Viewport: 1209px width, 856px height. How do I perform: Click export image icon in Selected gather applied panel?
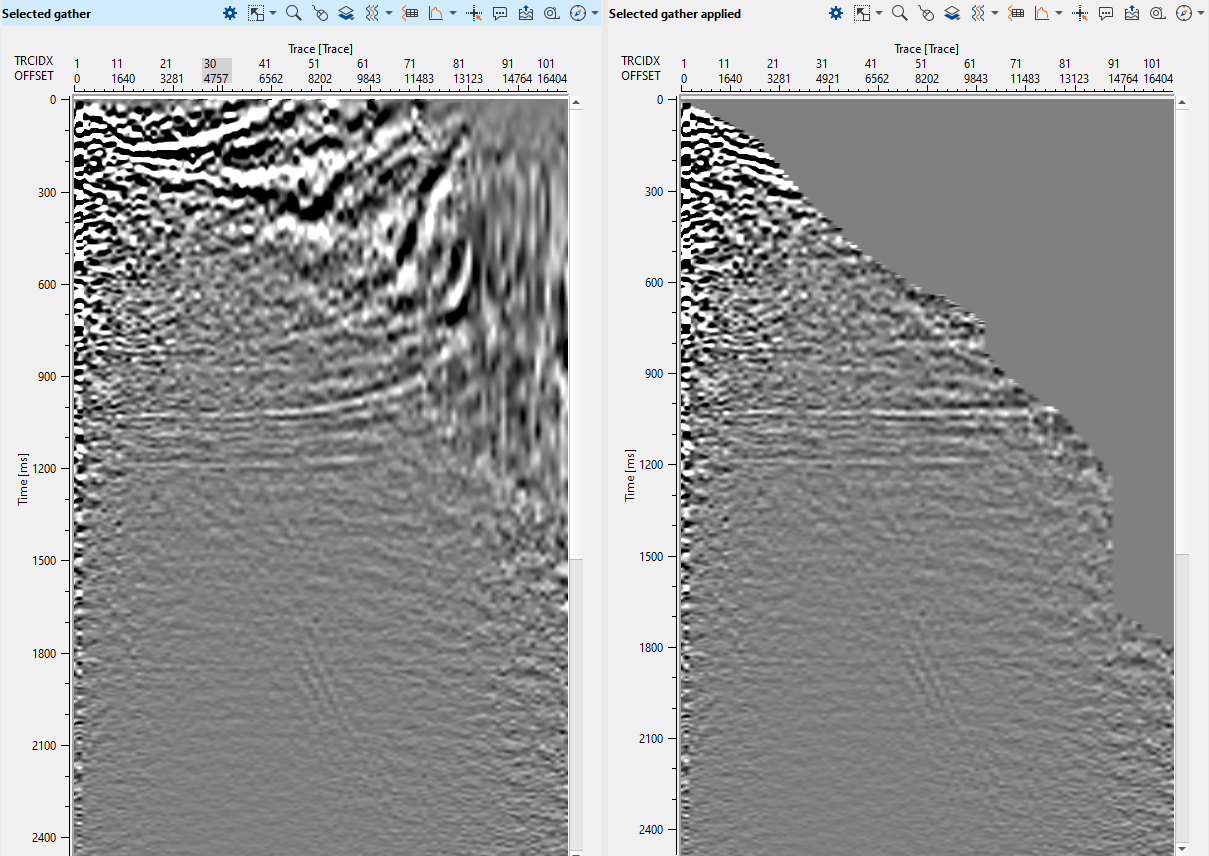[1132, 13]
